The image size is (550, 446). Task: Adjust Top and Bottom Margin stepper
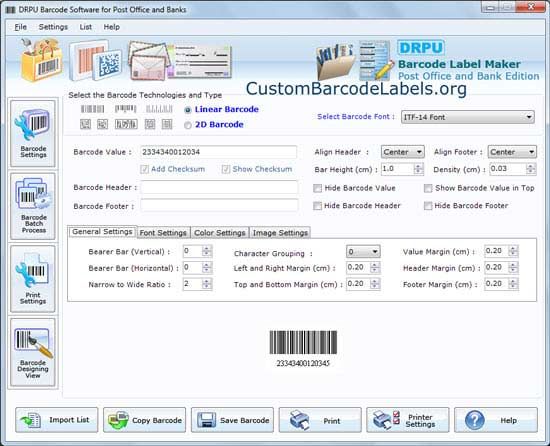pyautogui.click(x=375, y=284)
